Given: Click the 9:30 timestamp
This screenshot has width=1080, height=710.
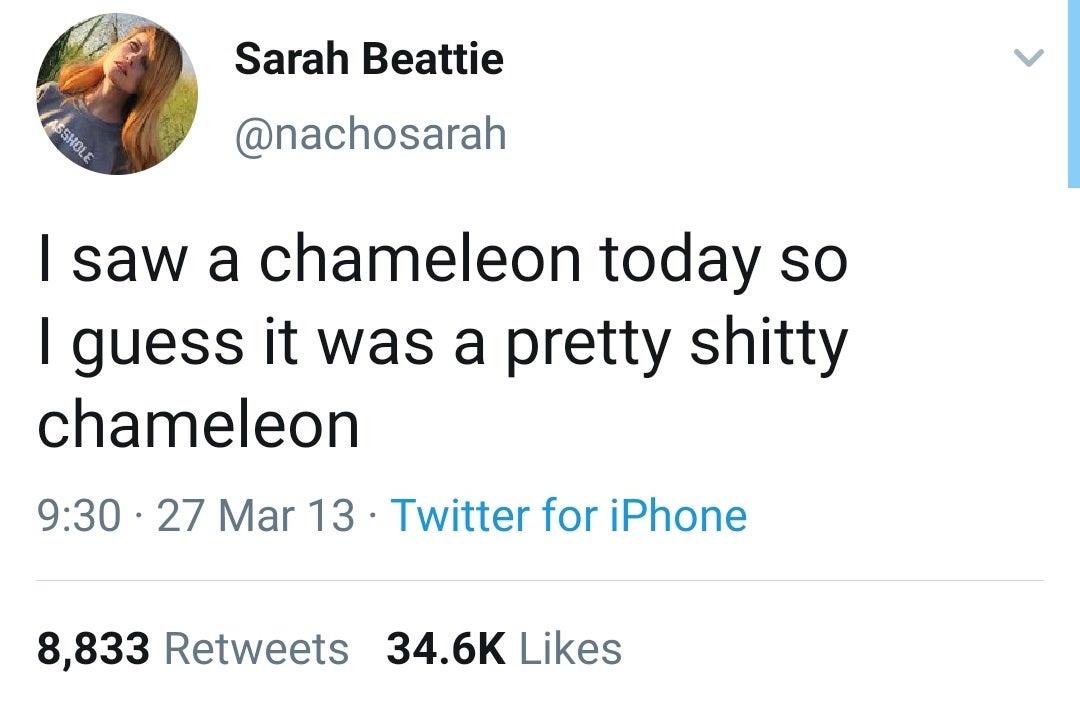Looking at the screenshot, I should [75, 514].
